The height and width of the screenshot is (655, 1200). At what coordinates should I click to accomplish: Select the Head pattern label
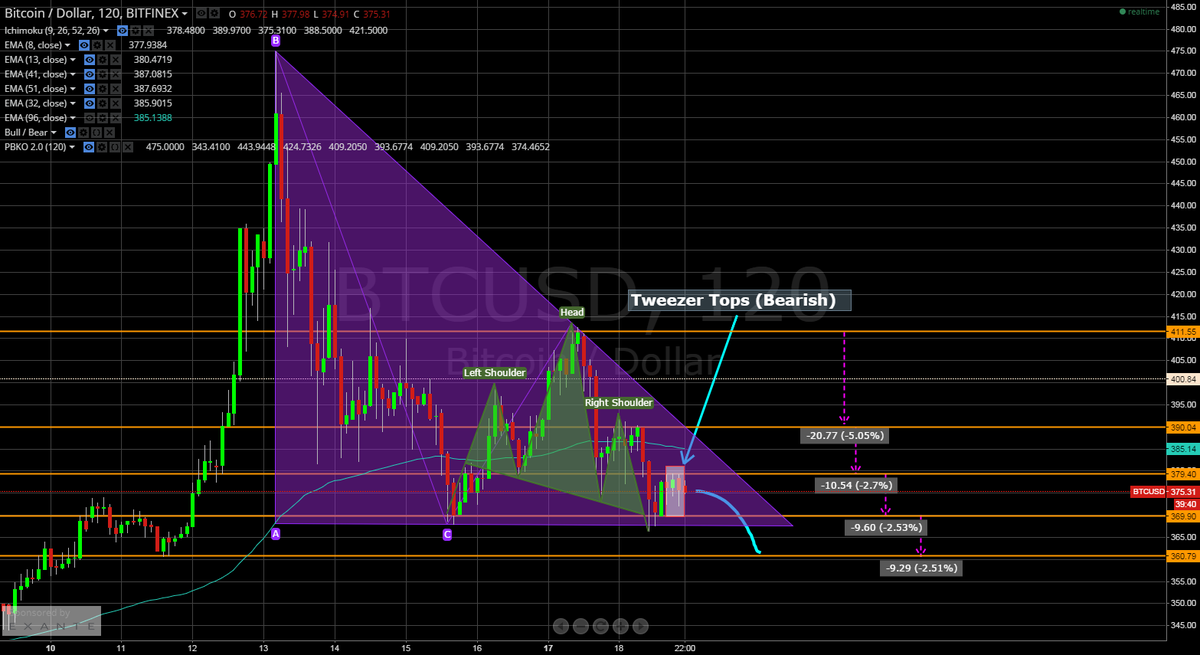pyautogui.click(x=572, y=312)
